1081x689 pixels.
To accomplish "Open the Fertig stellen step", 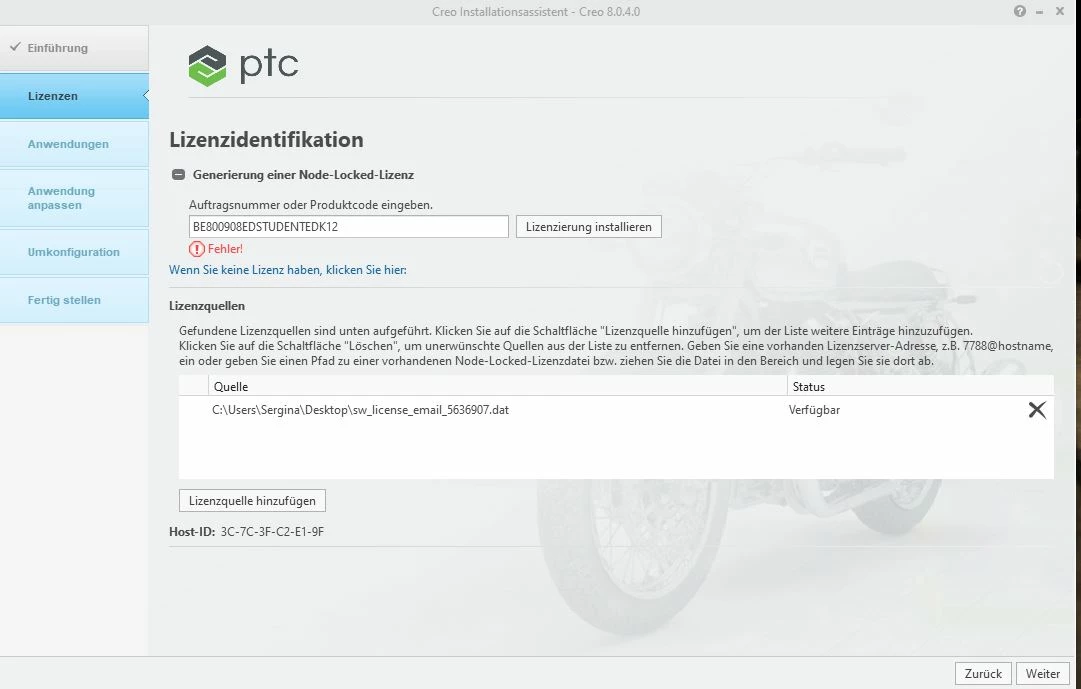I will tap(74, 300).
